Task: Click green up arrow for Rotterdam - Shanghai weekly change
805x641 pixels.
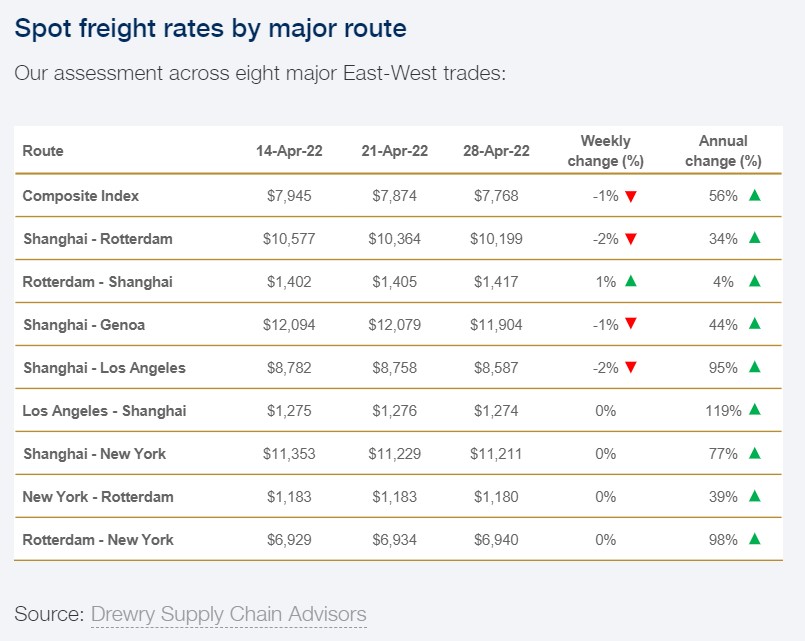Action: coord(631,281)
